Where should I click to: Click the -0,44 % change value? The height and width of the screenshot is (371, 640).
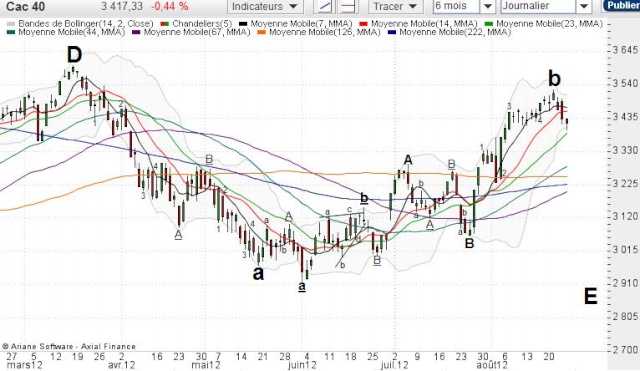[170, 6]
